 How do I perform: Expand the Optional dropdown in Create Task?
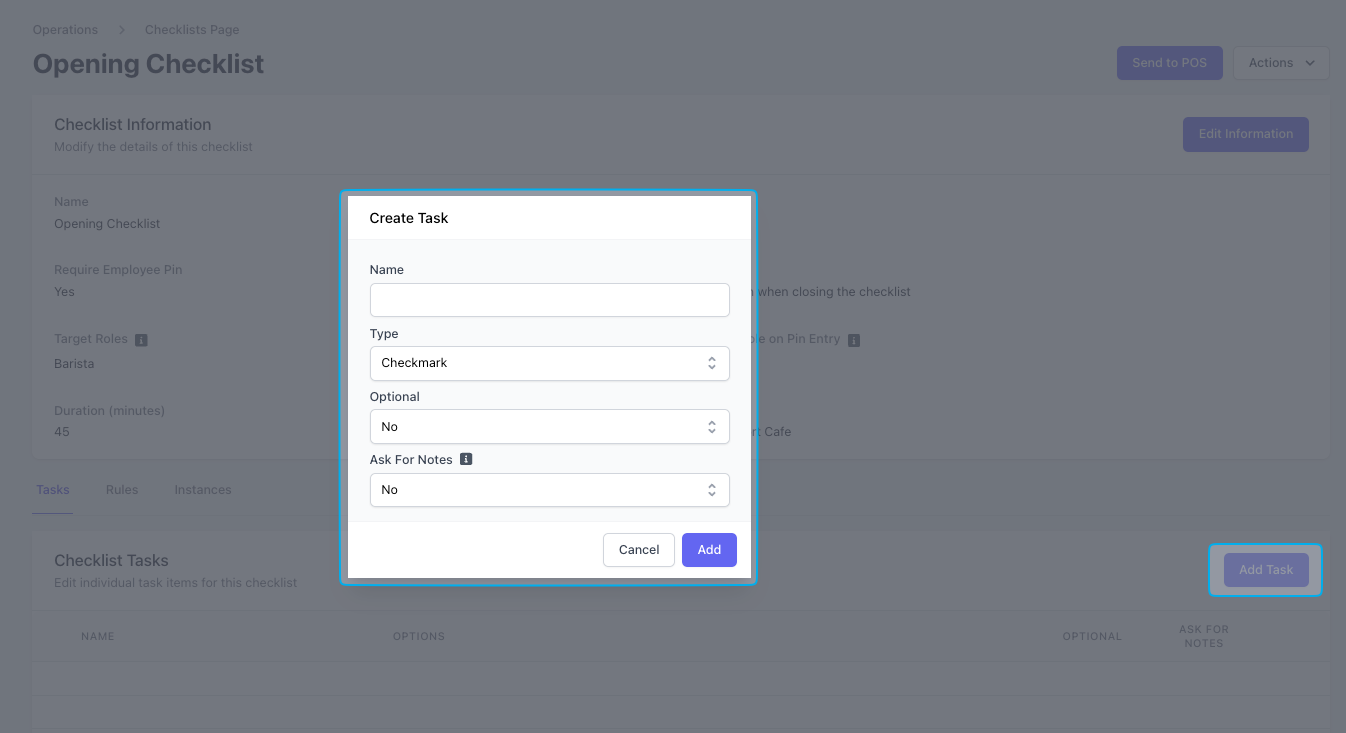549,427
